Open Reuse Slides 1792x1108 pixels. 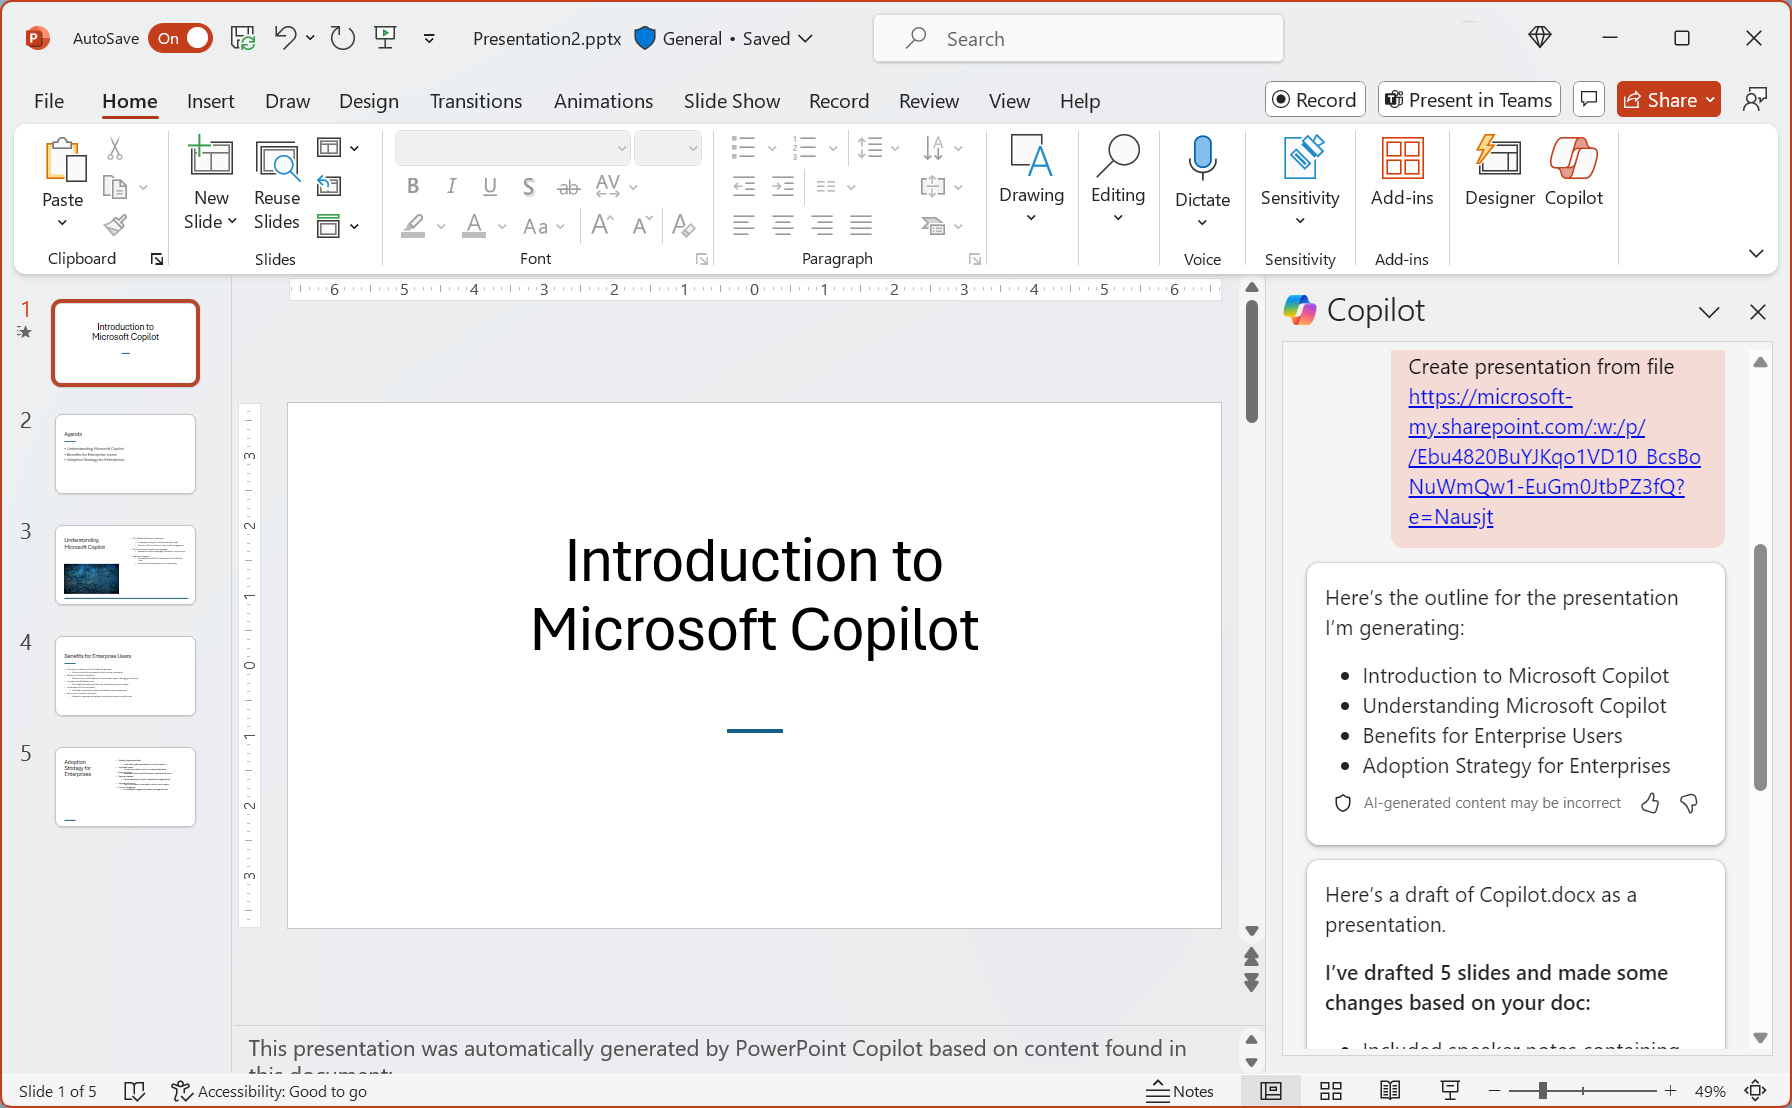[x=277, y=185]
